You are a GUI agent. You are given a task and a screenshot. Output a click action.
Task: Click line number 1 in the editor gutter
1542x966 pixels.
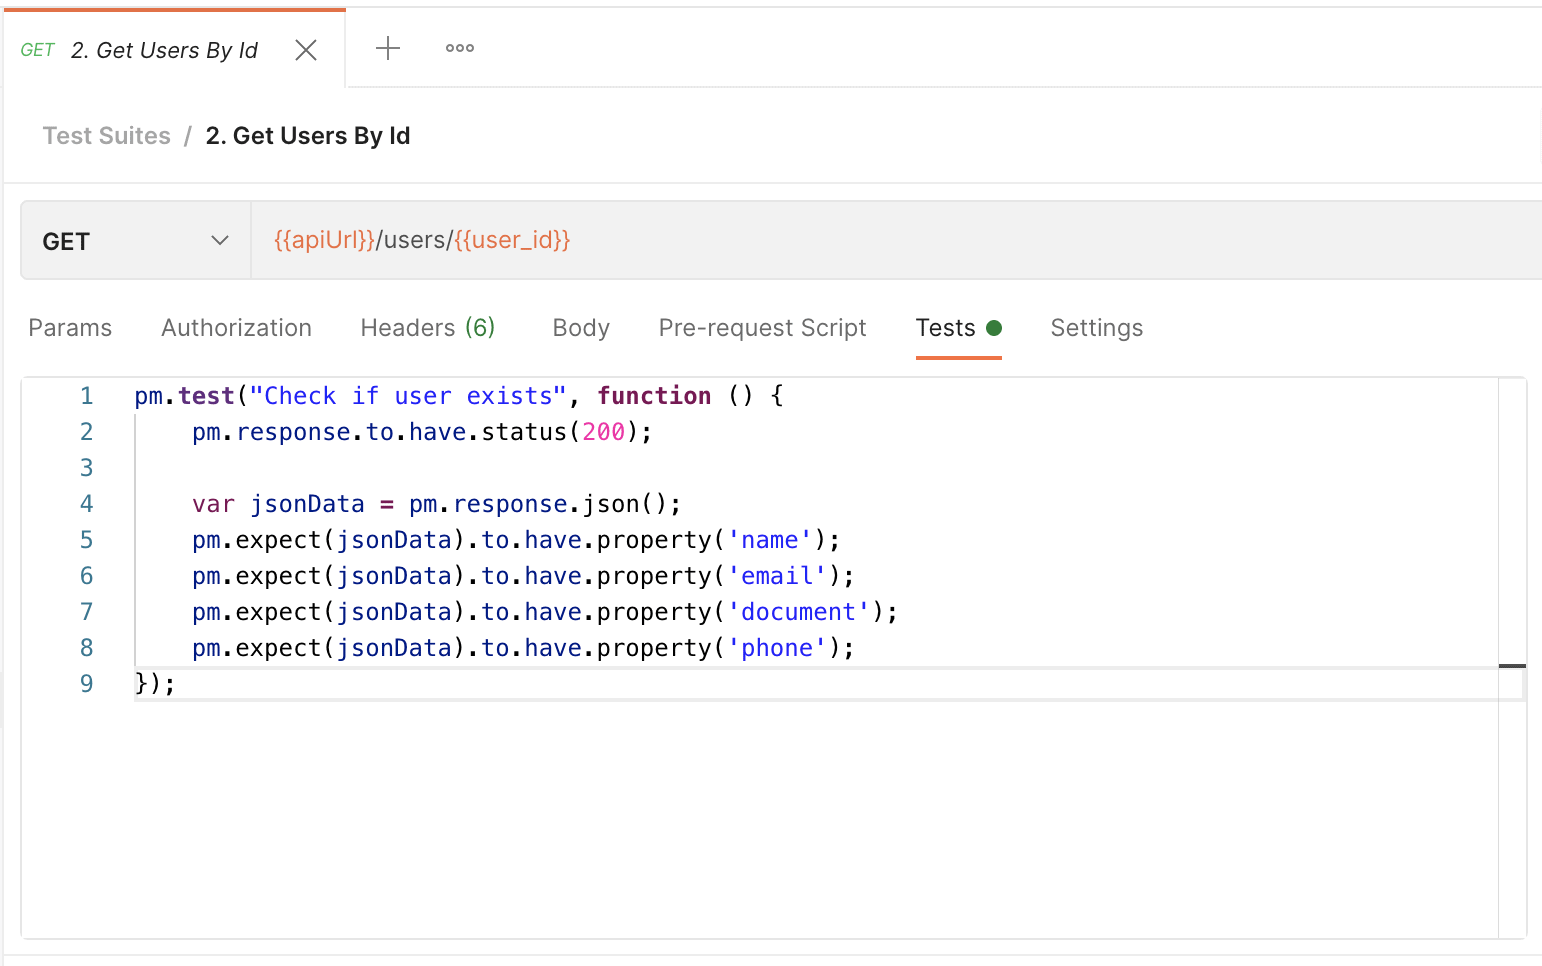(x=87, y=396)
